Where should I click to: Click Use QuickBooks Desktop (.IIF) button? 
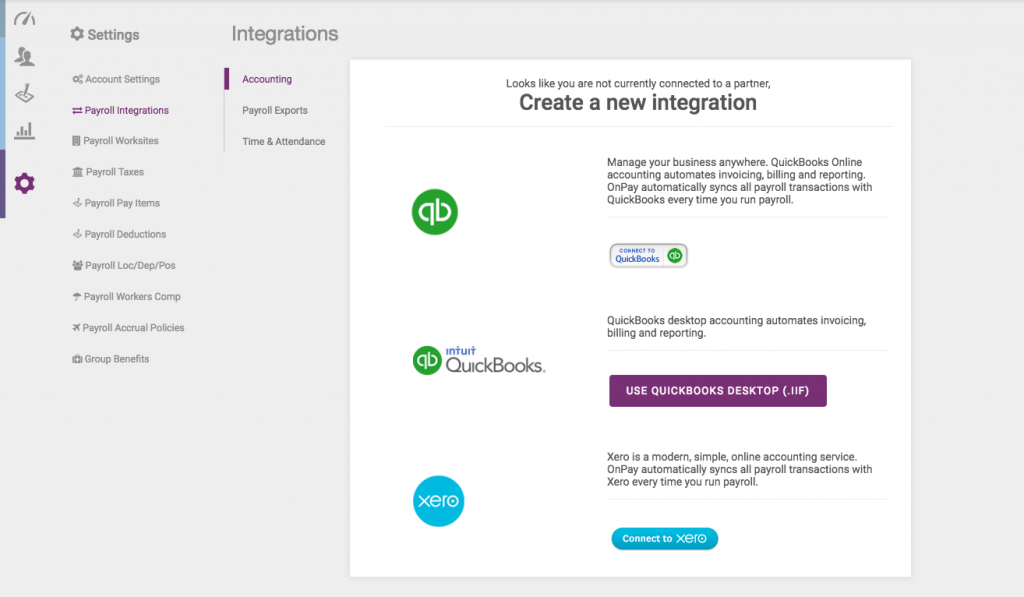click(x=718, y=391)
